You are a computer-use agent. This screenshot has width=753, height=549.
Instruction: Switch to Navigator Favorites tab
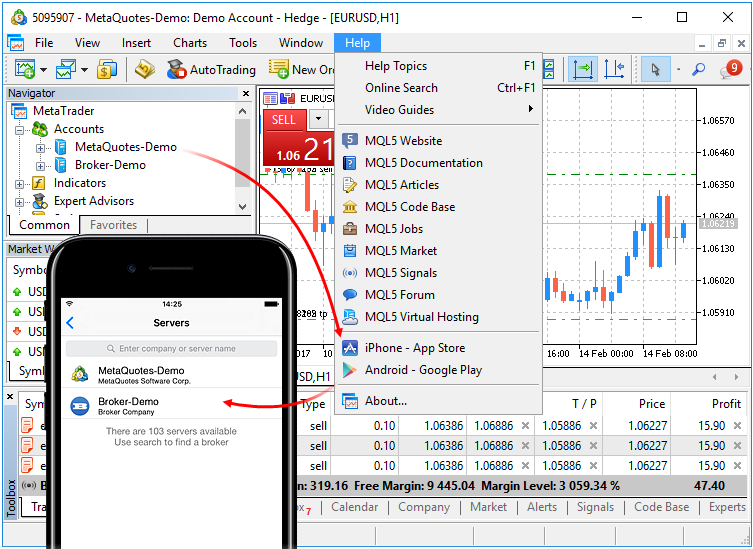[x=113, y=225]
